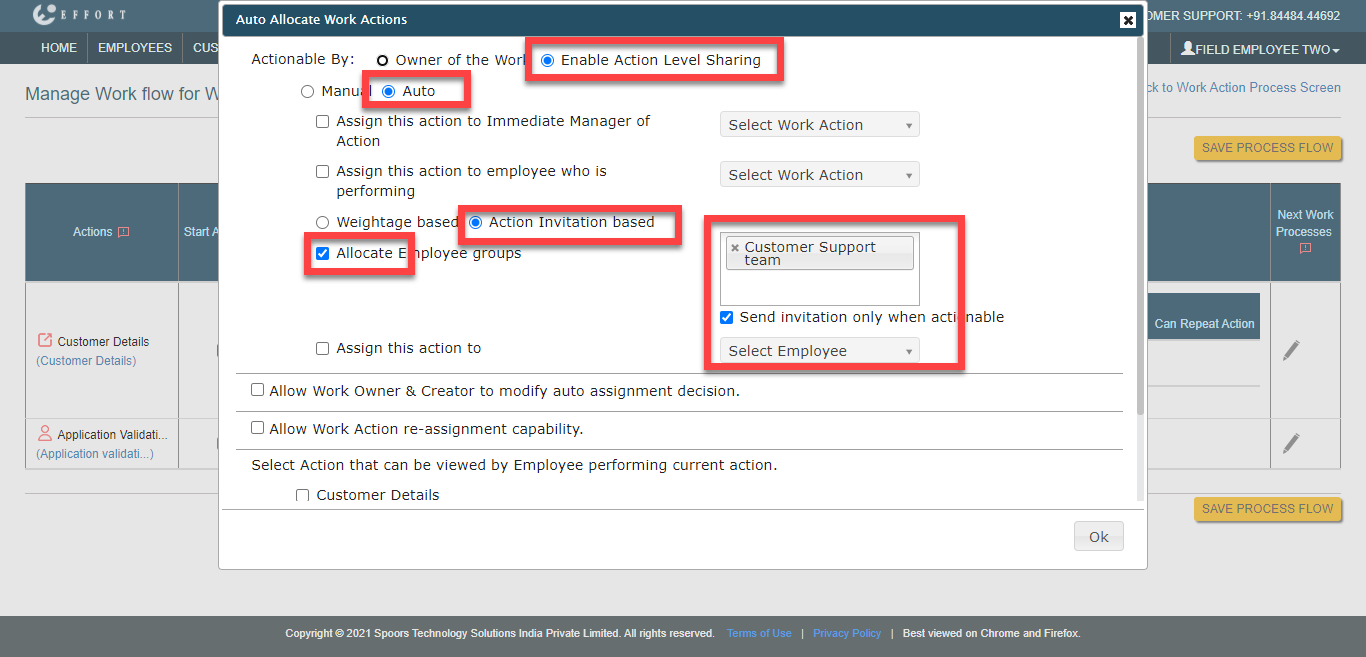Click the pencil edit icon for Customer Details row
This screenshot has height=657, width=1366.
point(1291,351)
